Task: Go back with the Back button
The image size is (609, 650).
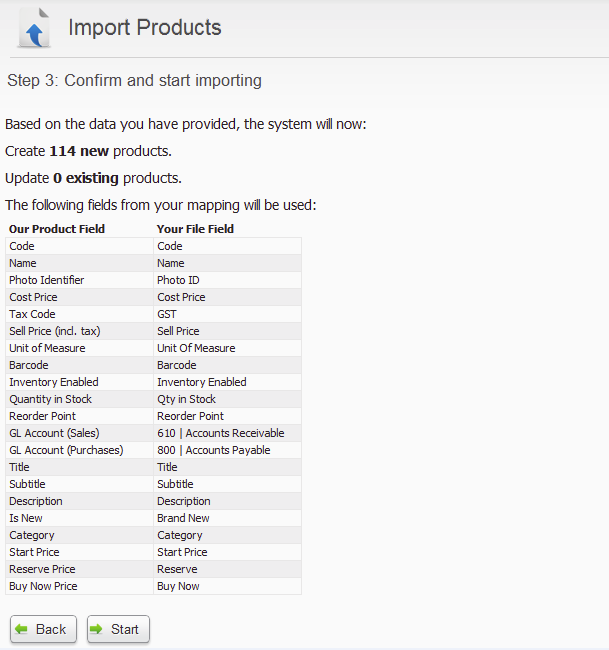Action: 44,629
